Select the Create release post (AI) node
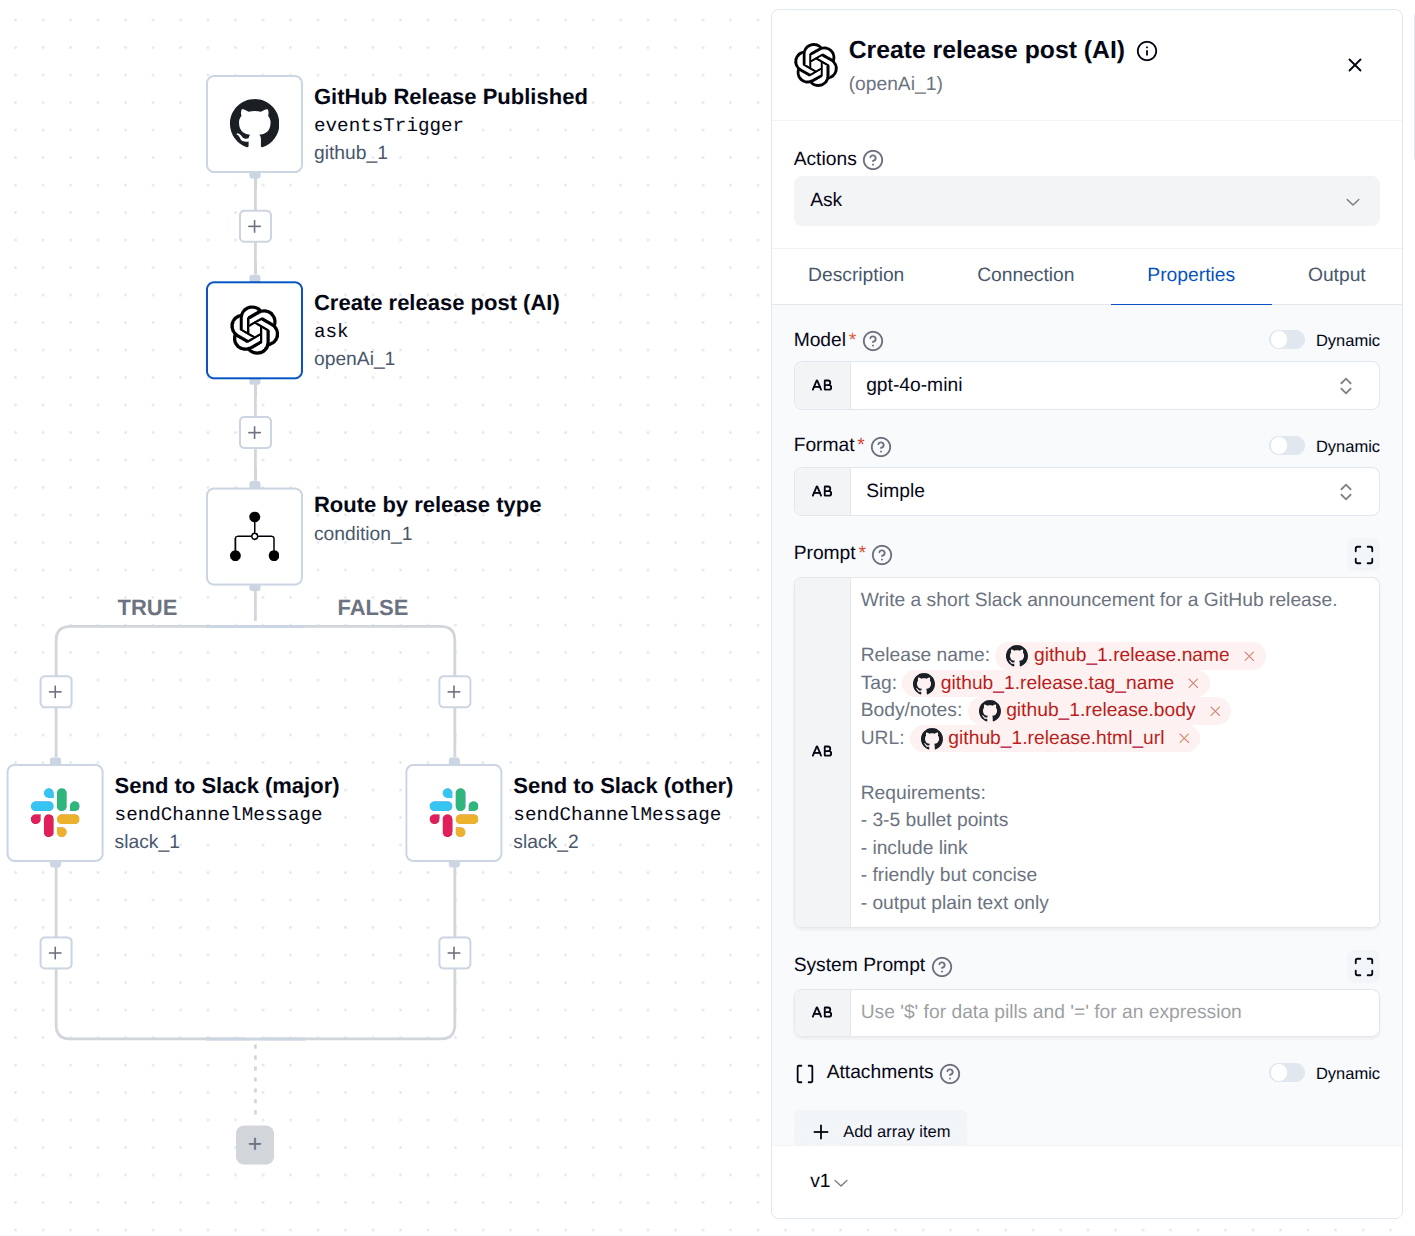 (x=254, y=330)
